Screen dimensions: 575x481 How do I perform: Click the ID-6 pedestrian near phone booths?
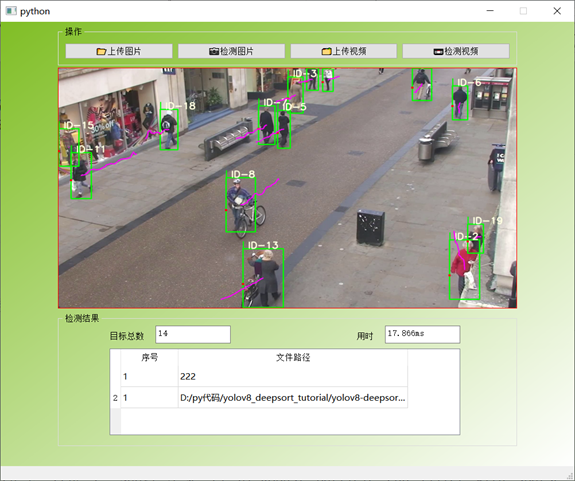[460, 103]
